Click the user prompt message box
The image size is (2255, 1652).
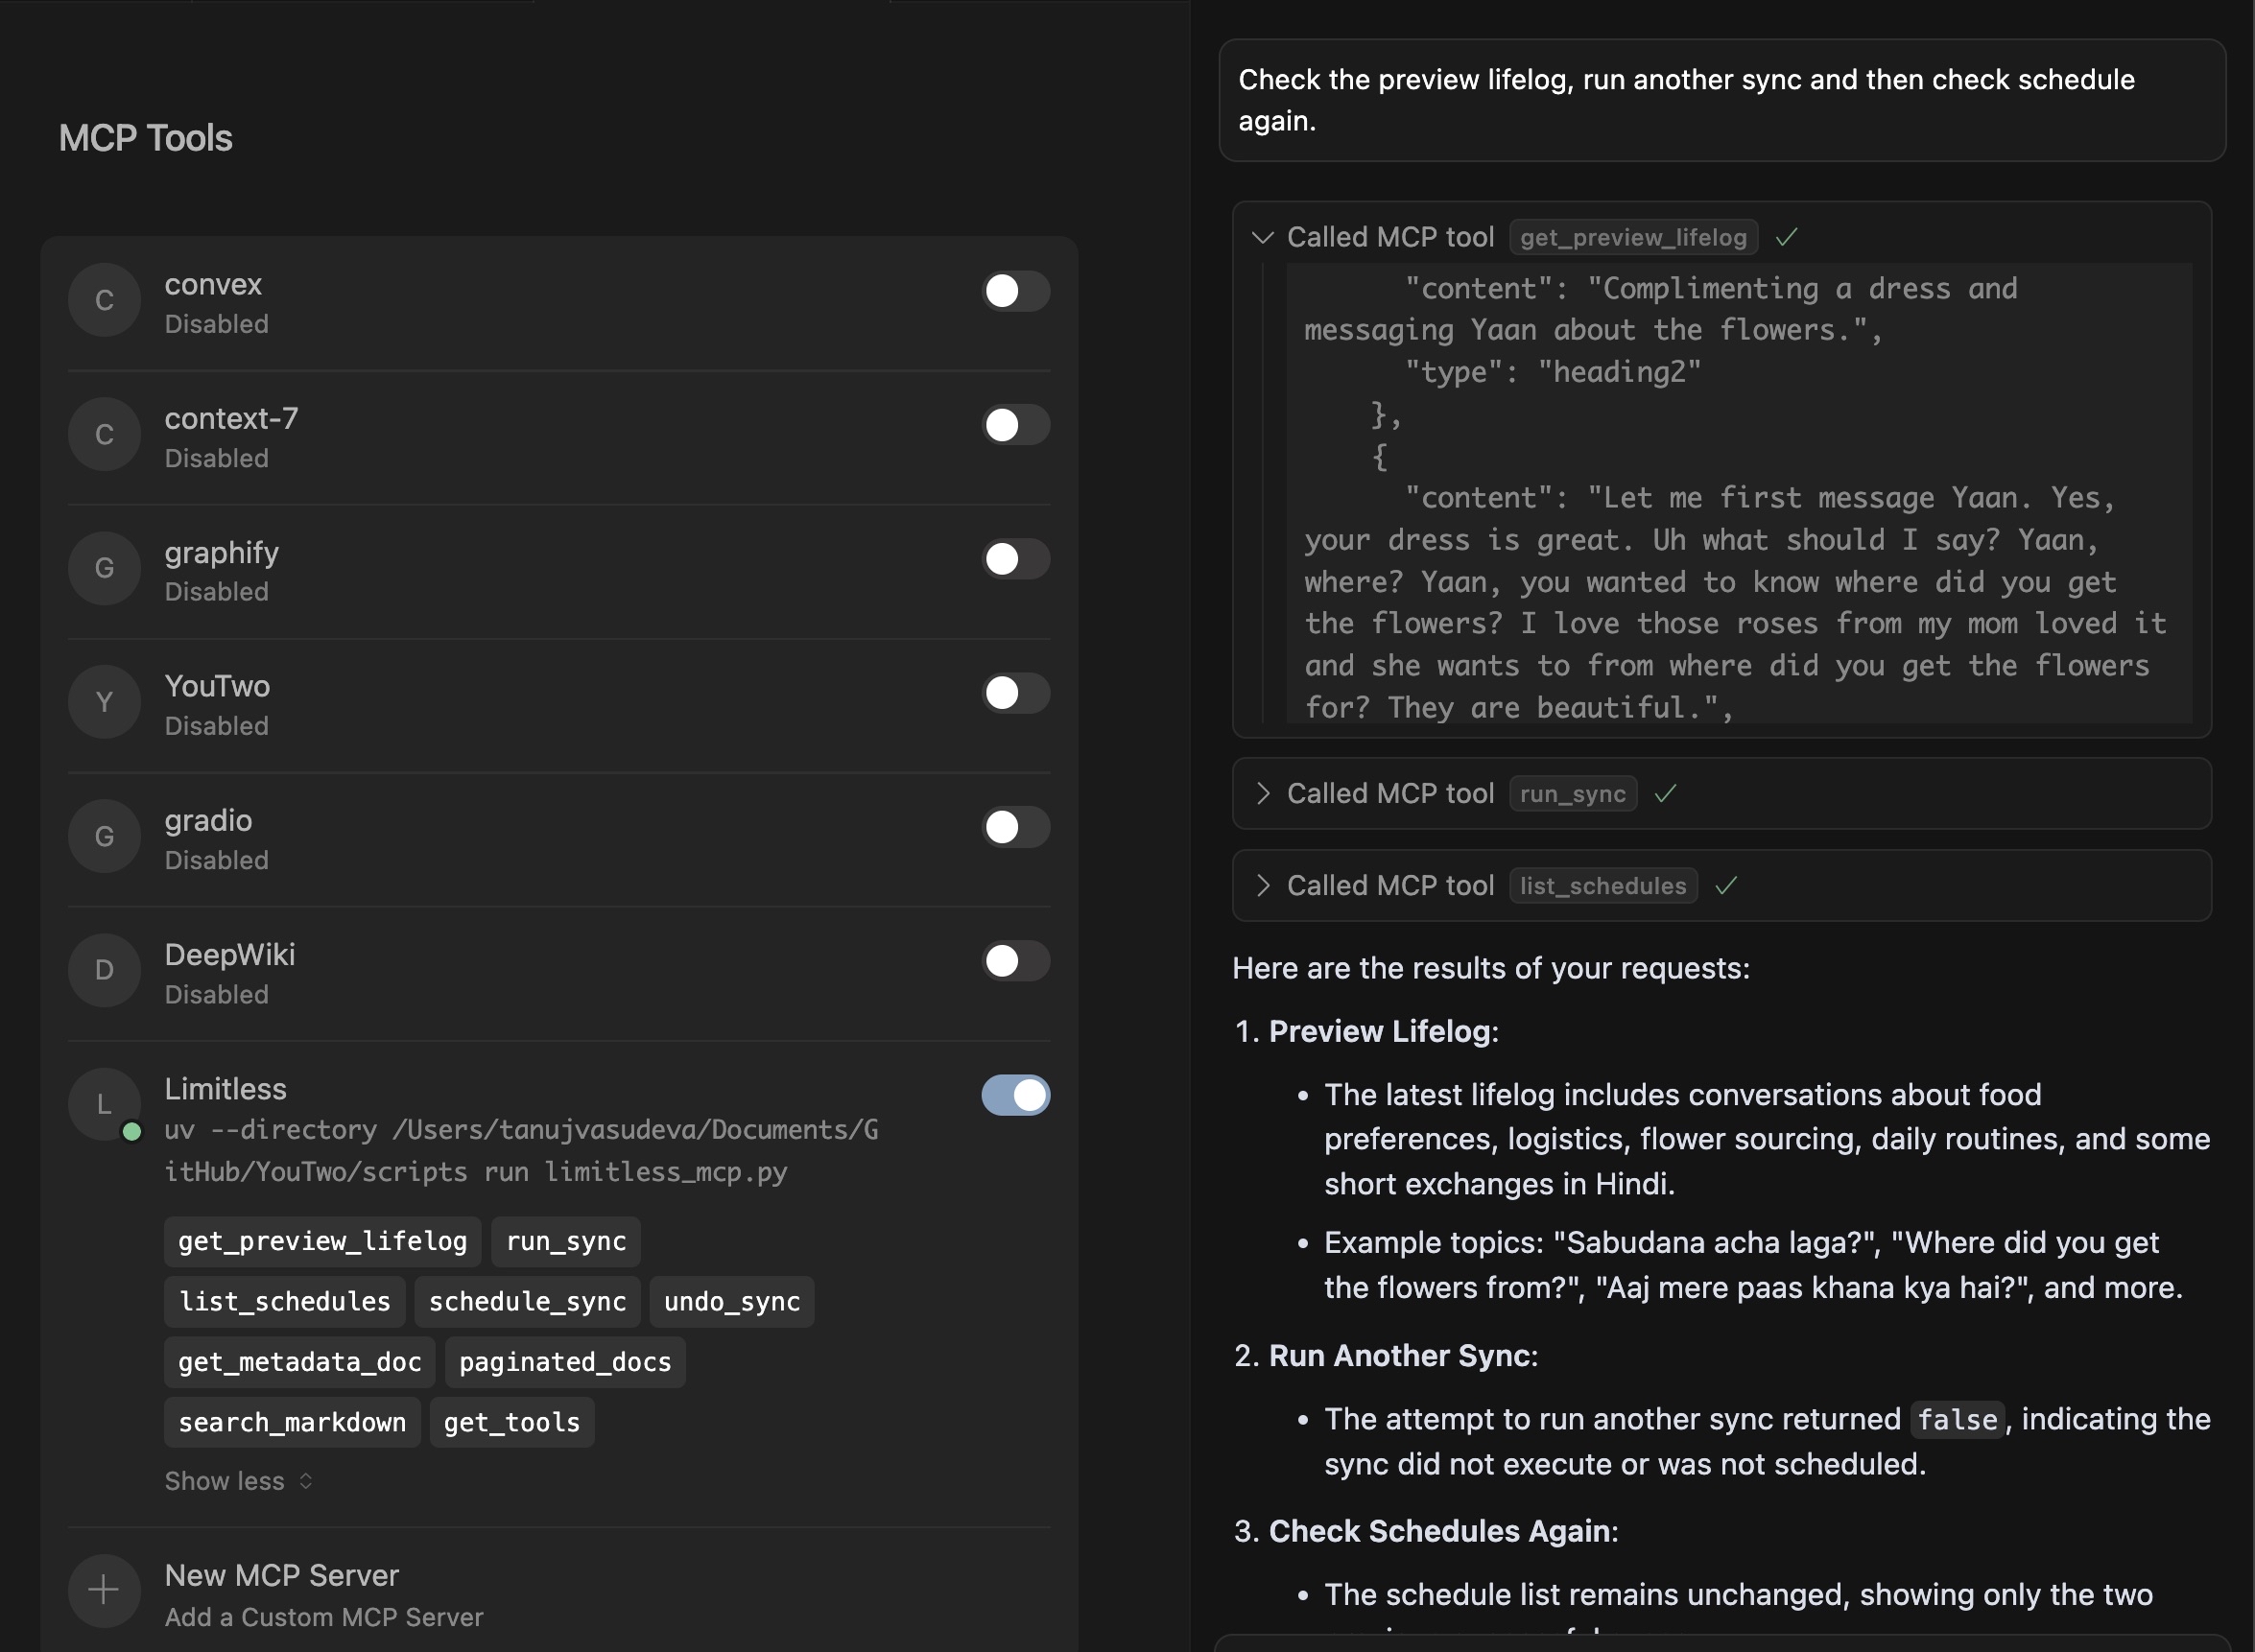point(1722,100)
